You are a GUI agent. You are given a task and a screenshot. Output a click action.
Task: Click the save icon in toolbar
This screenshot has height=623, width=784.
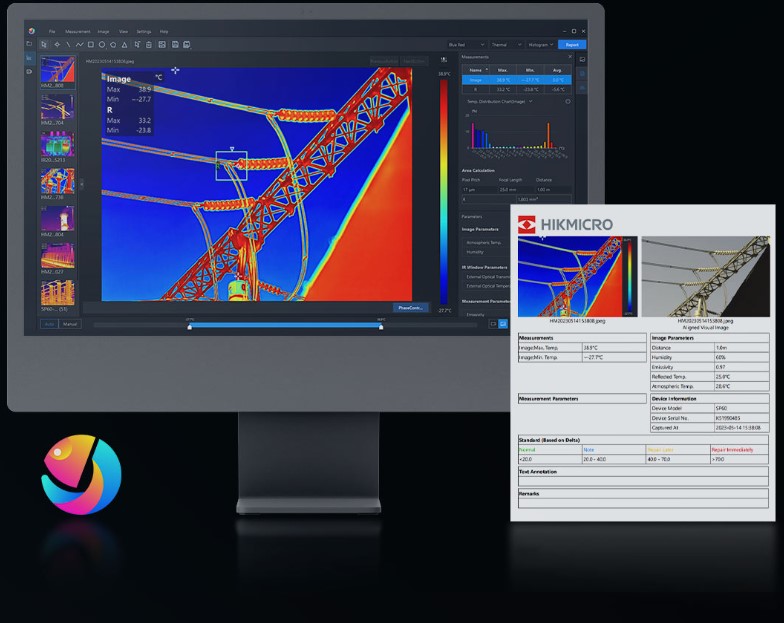175,45
